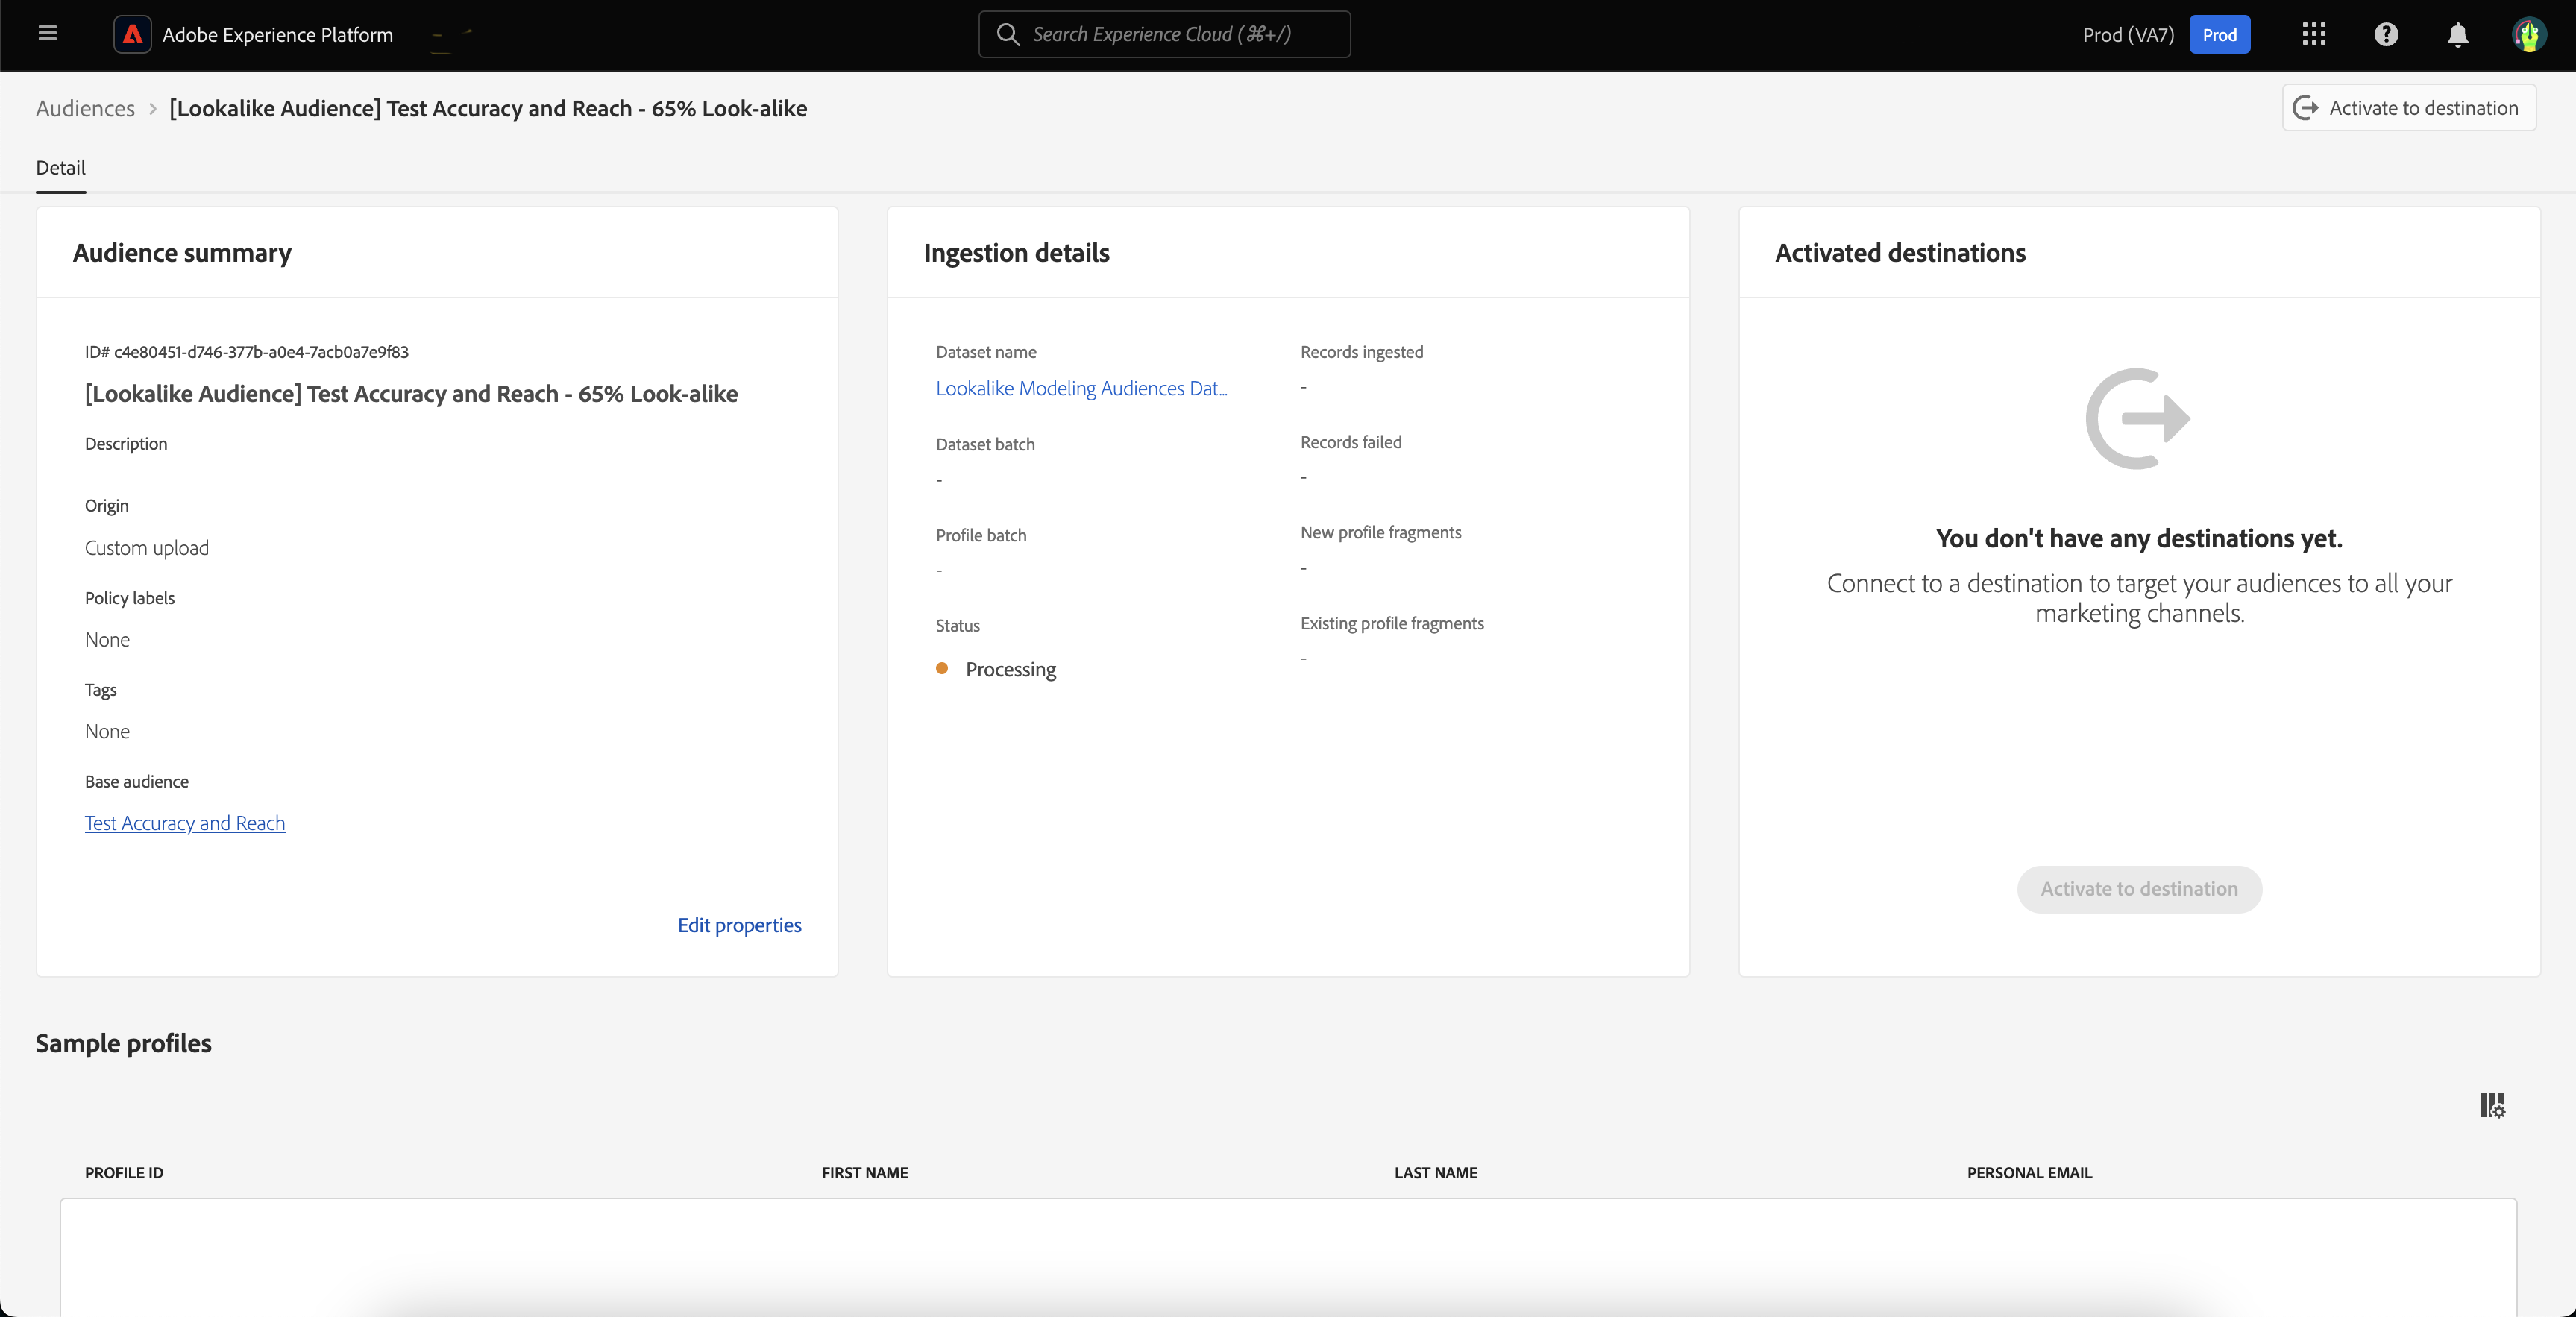Image resolution: width=2576 pixels, height=1317 pixels.
Task: Open the app switcher grid icon
Action: (2313, 34)
